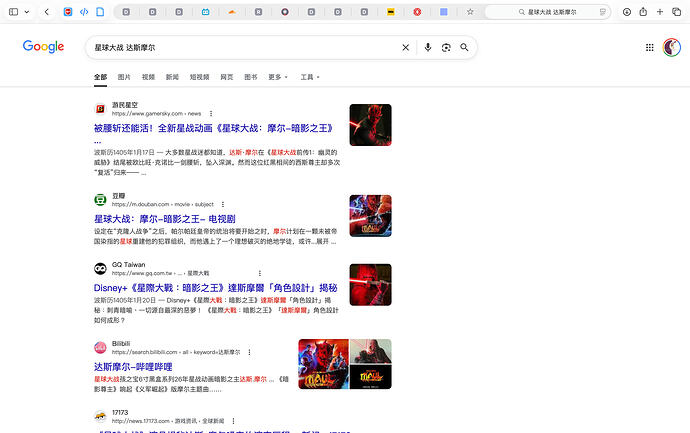Switch to the orange cloud icon tab

tap(232, 12)
